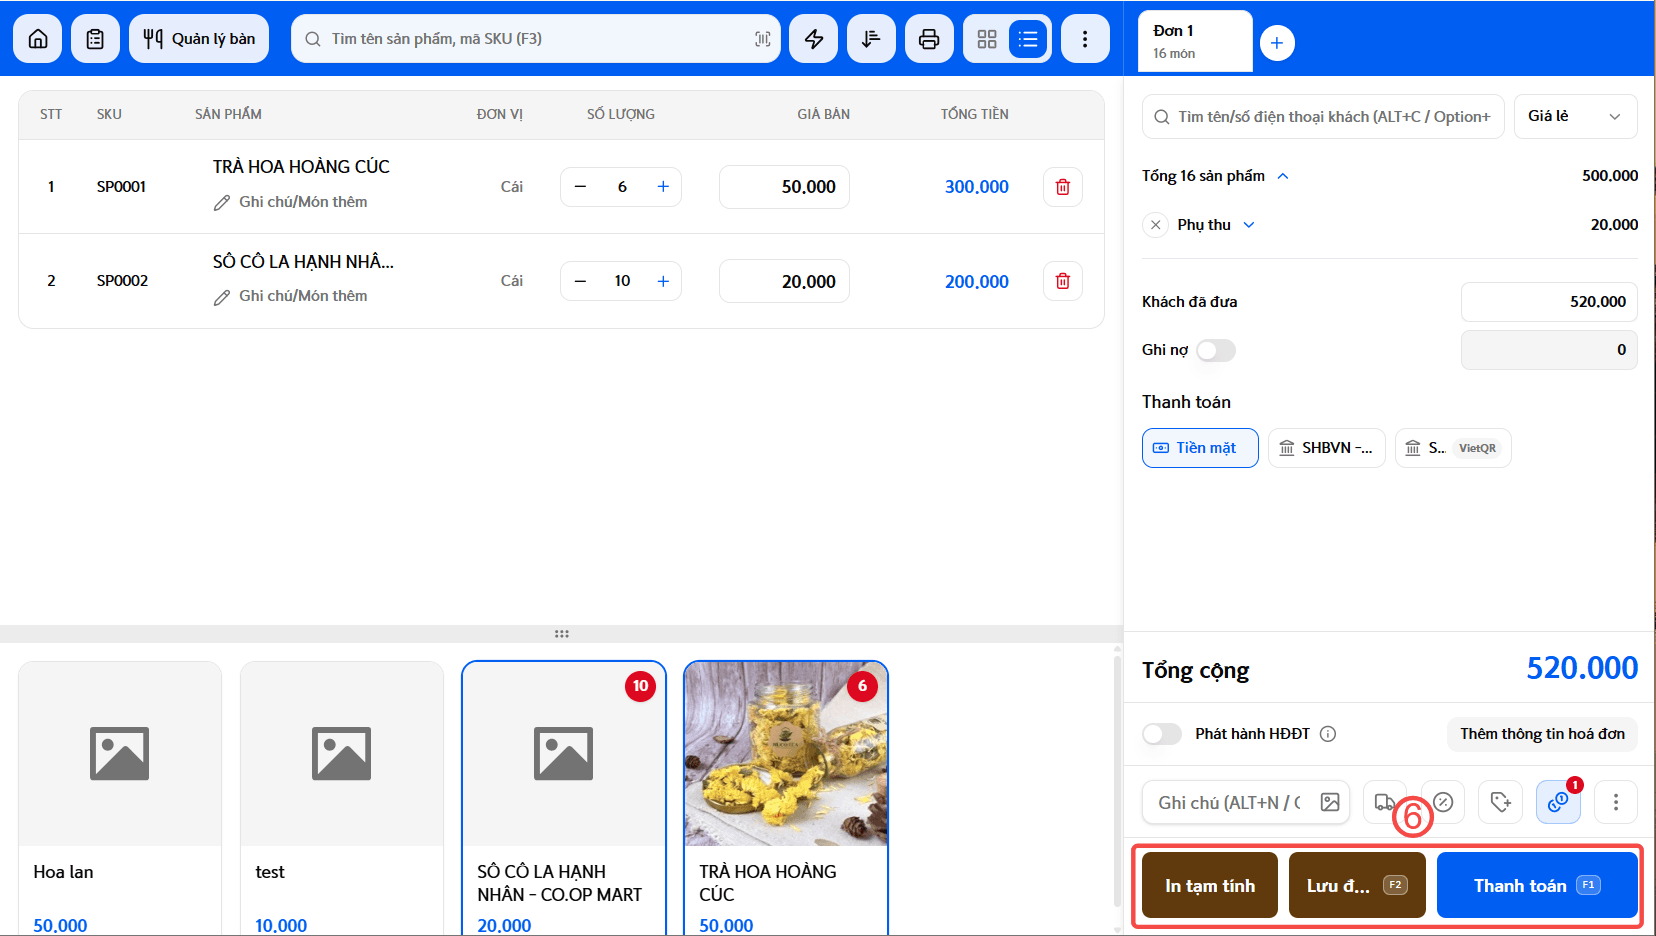Open Quản lý bàn table management

199,39
